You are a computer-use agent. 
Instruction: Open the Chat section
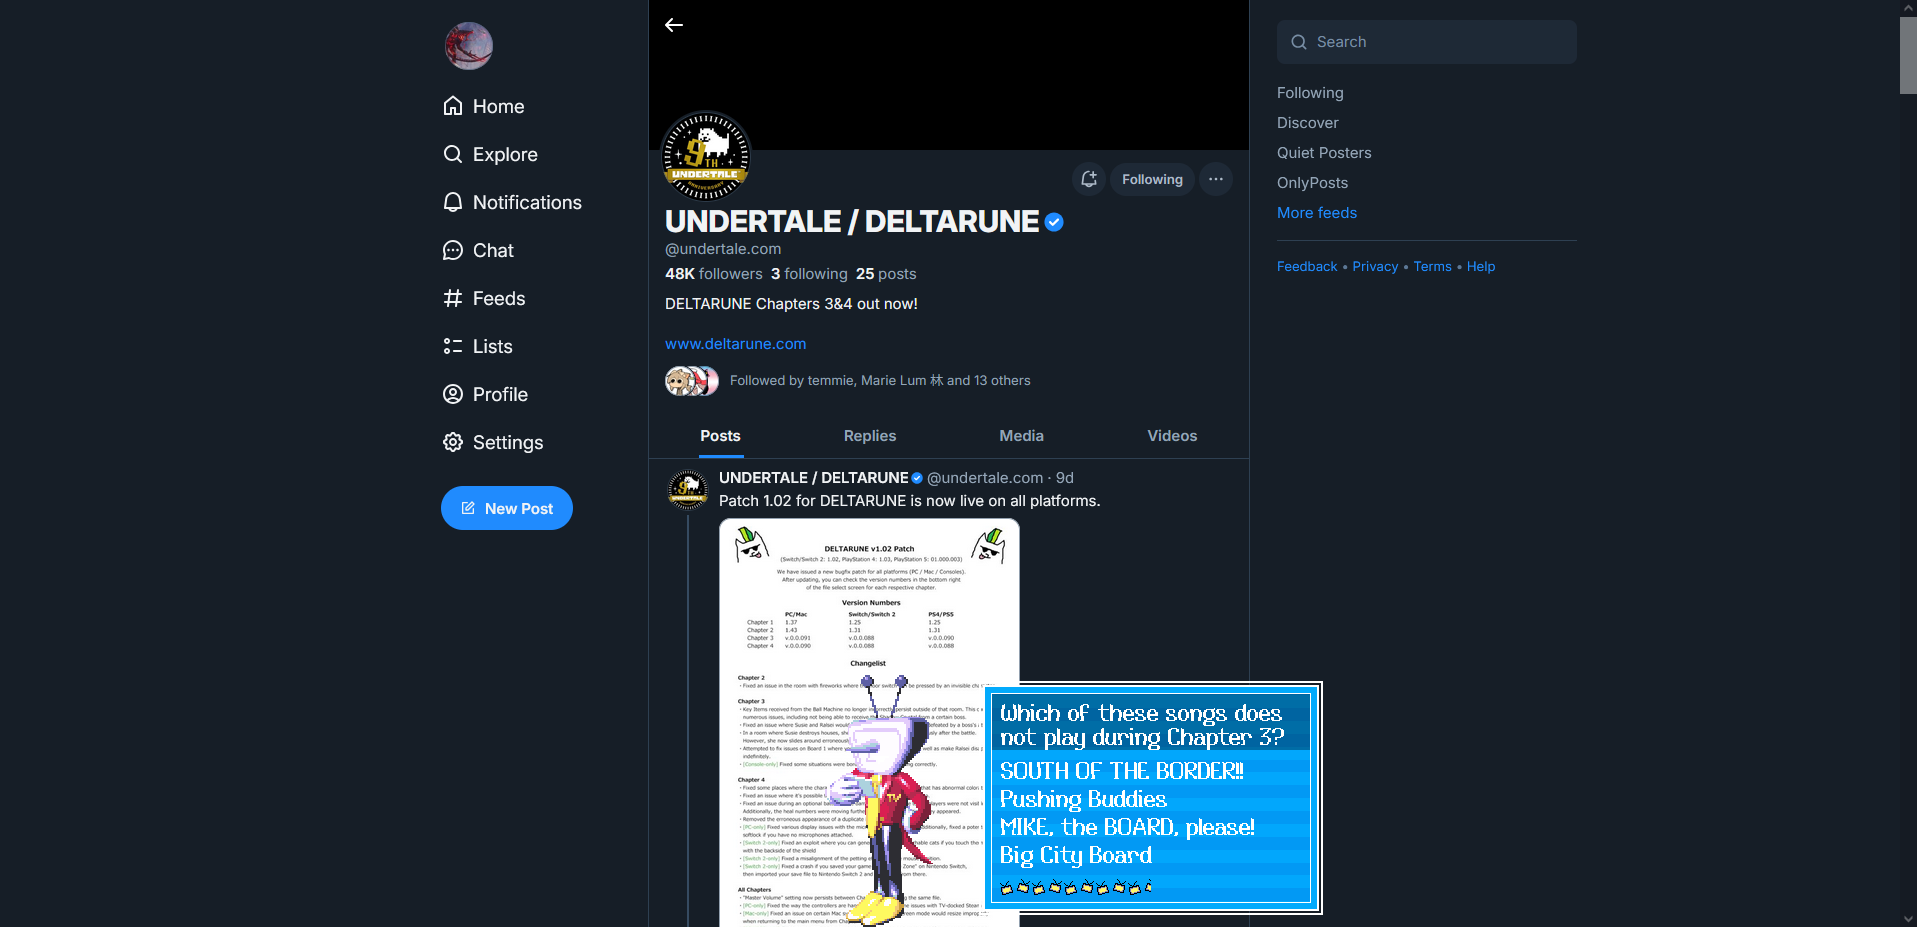478,250
